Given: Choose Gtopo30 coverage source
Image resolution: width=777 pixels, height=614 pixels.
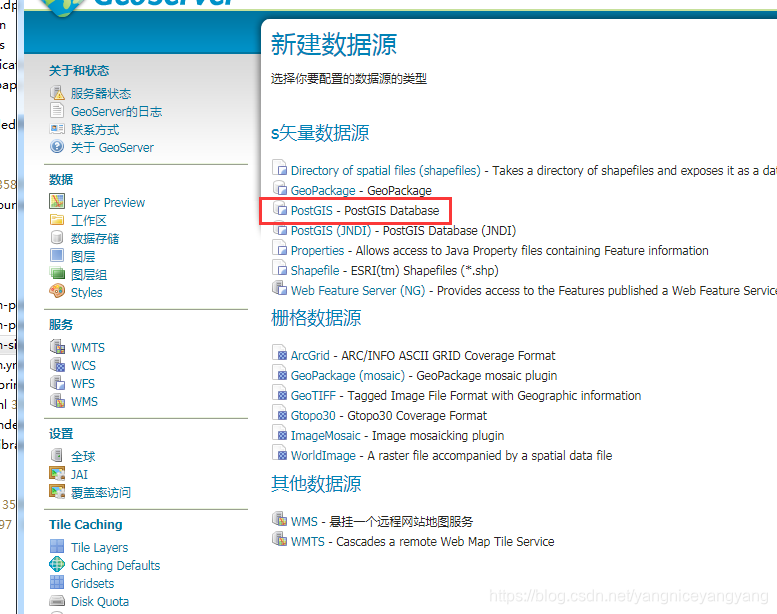Looking at the screenshot, I should click(x=313, y=415).
